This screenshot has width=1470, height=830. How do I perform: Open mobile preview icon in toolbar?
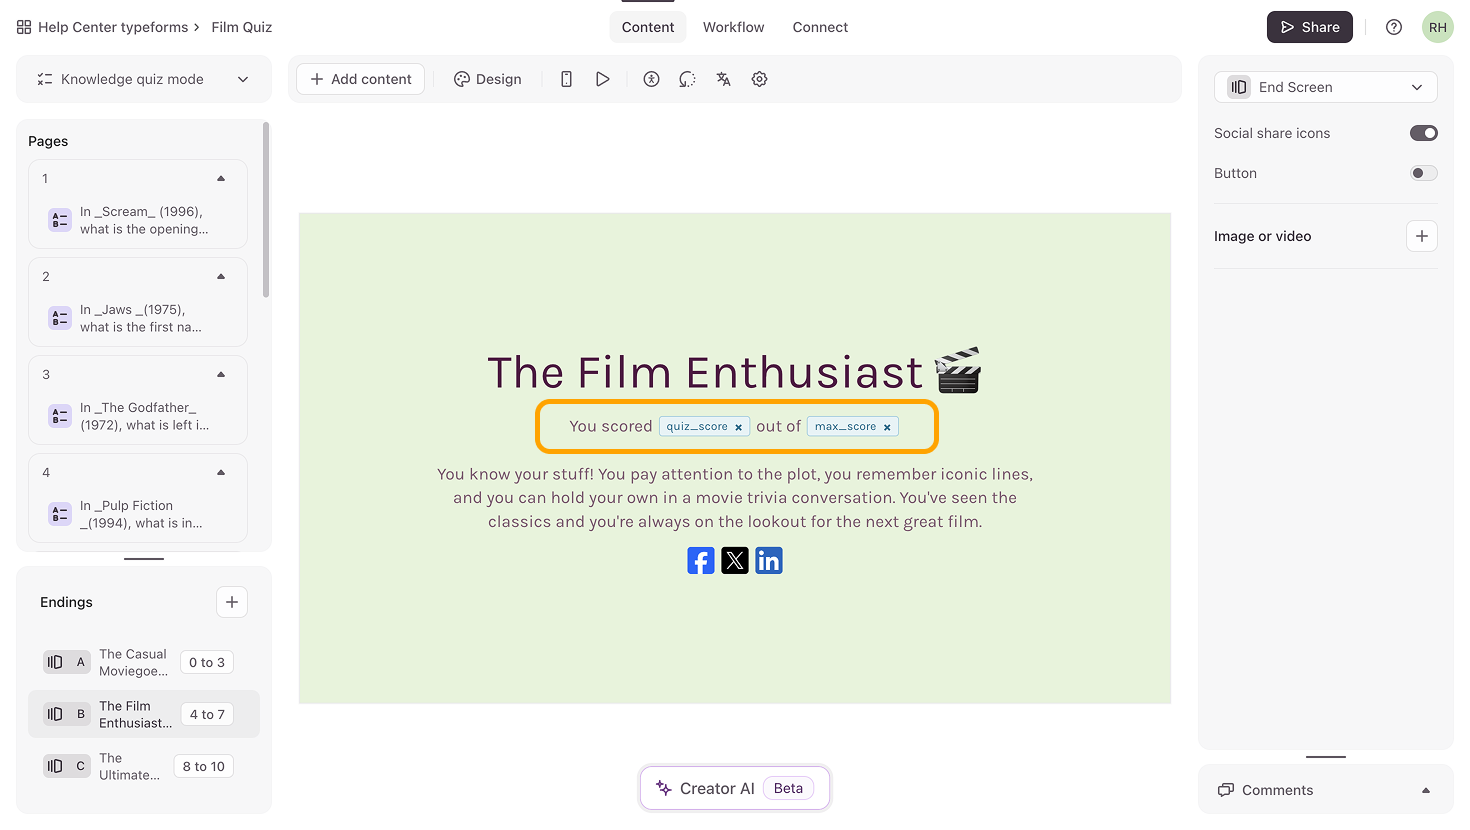point(566,79)
